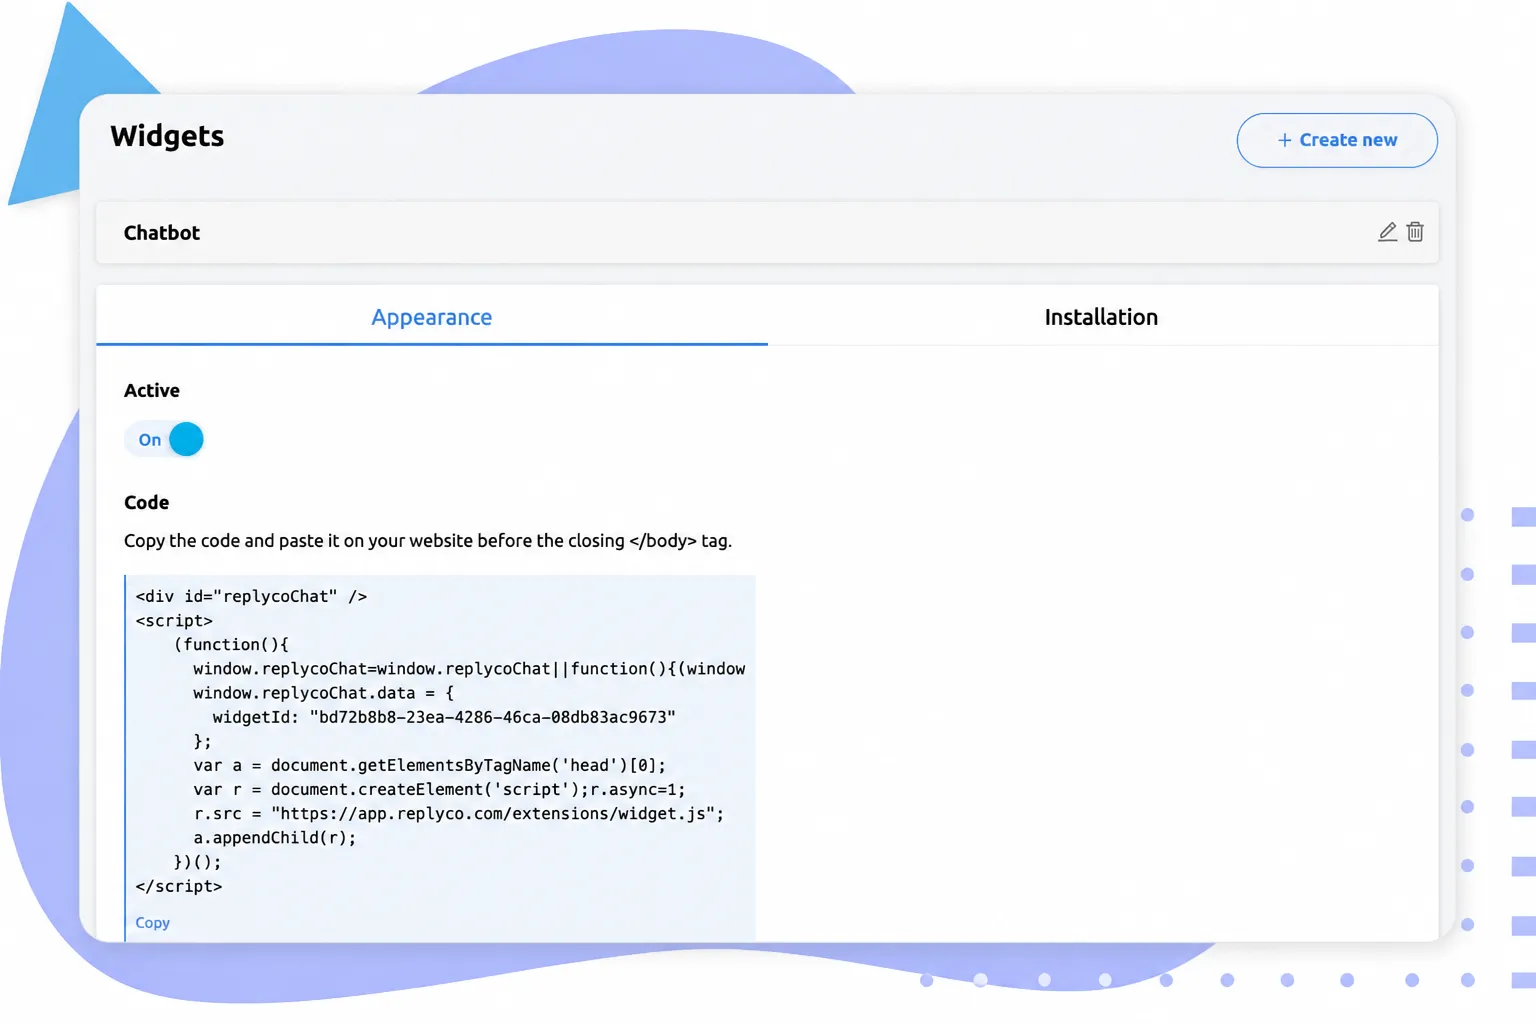Select the Chatbot widget row

tap(767, 232)
